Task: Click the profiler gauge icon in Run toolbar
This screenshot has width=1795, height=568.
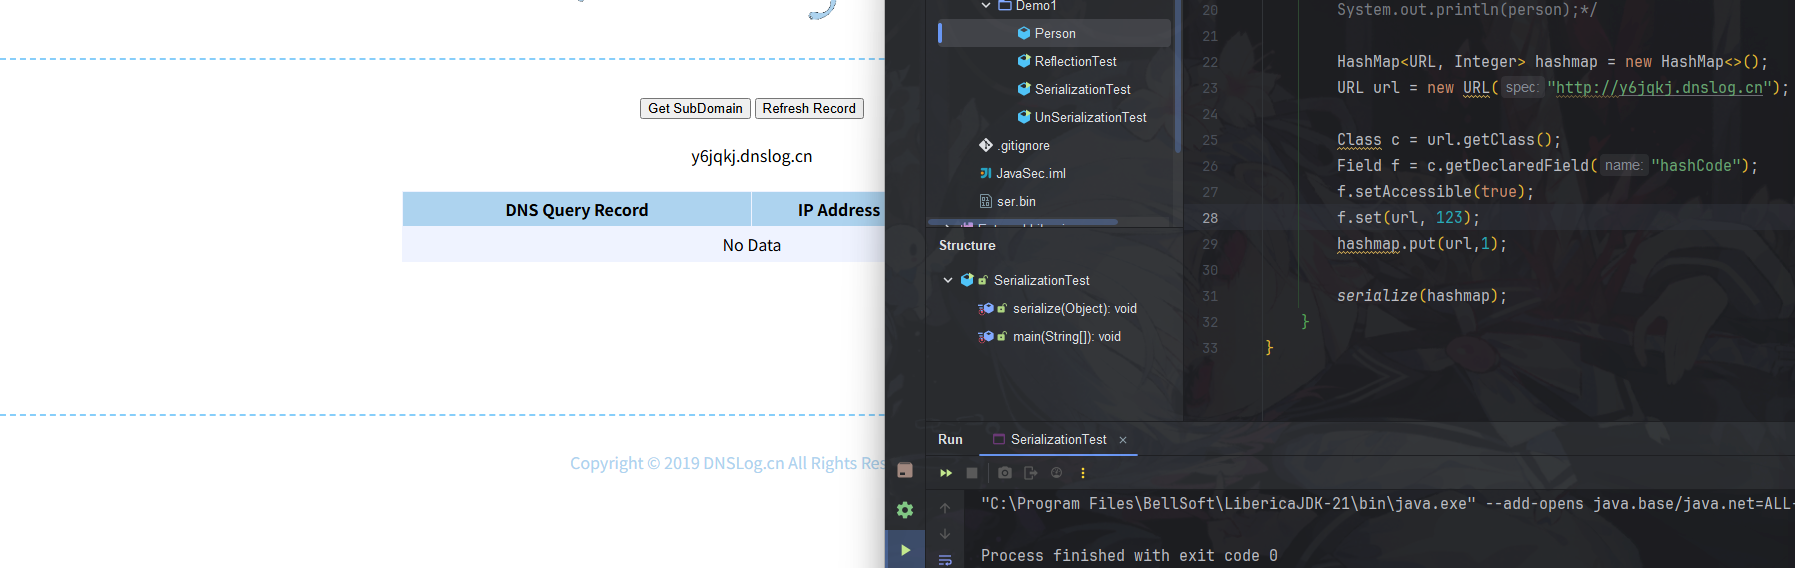Action: (1056, 473)
